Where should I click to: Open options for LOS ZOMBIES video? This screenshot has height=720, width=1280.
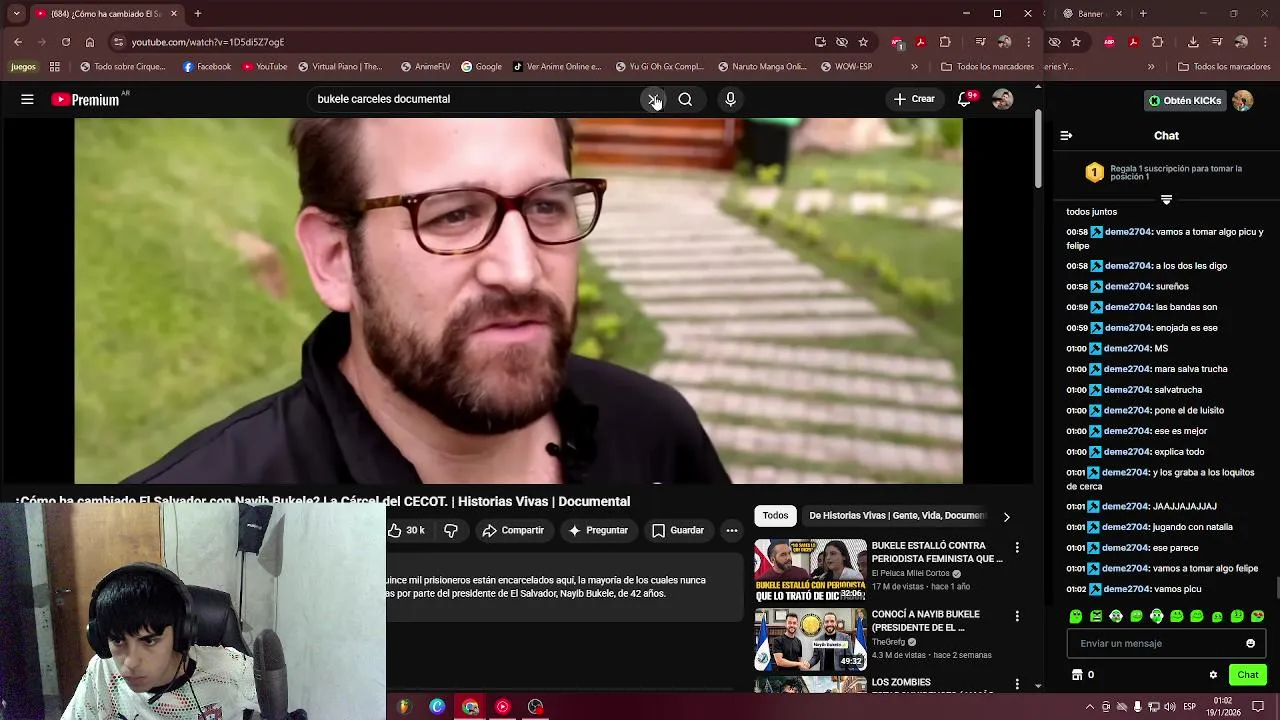tap(1017, 684)
